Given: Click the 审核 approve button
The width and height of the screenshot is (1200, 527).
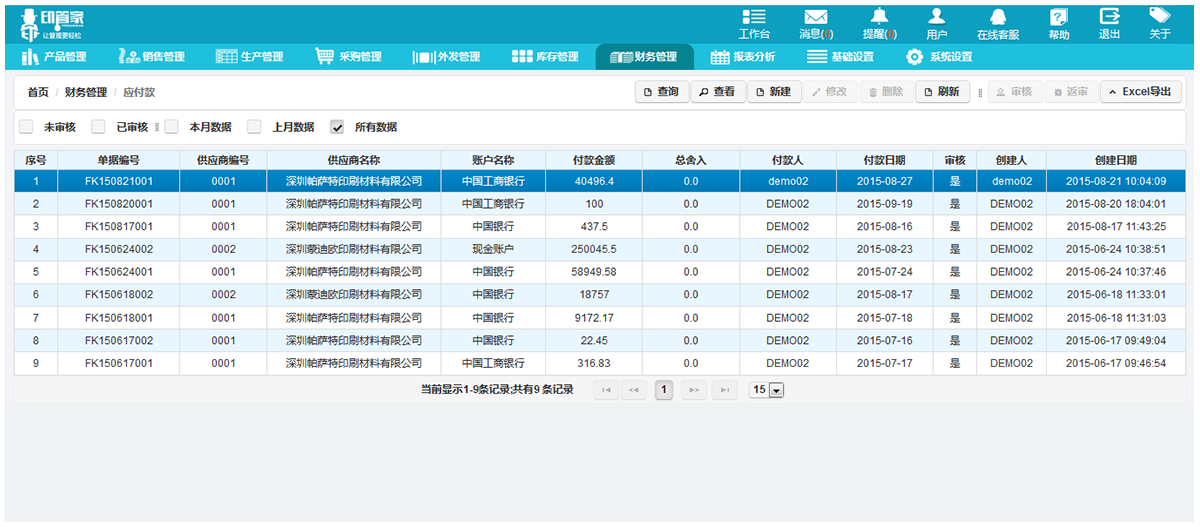Looking at the screenshot, I should point(1014,92).
